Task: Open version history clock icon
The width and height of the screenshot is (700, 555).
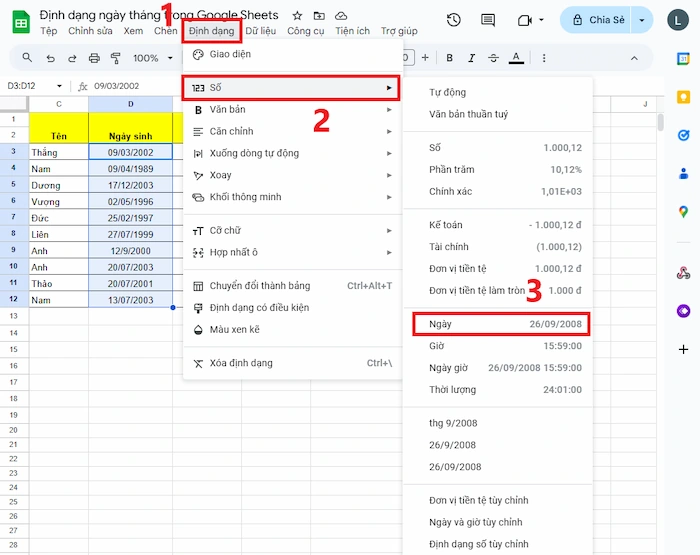Action: click(454, 20)
